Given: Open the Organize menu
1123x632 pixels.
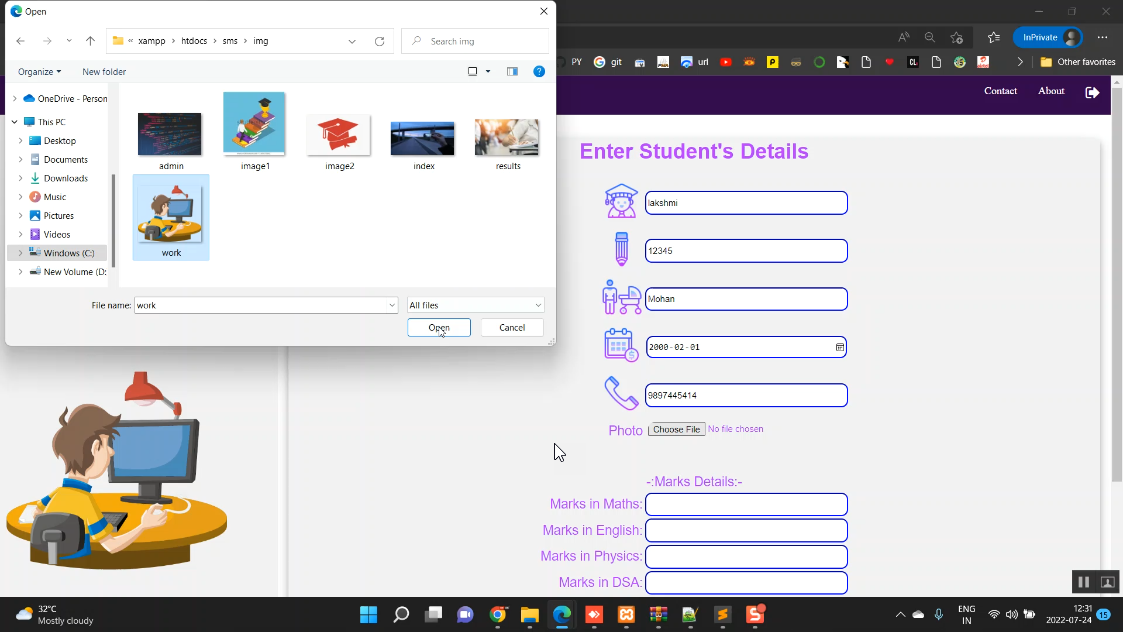Looking at the screenshot, I should pos(39,72).
